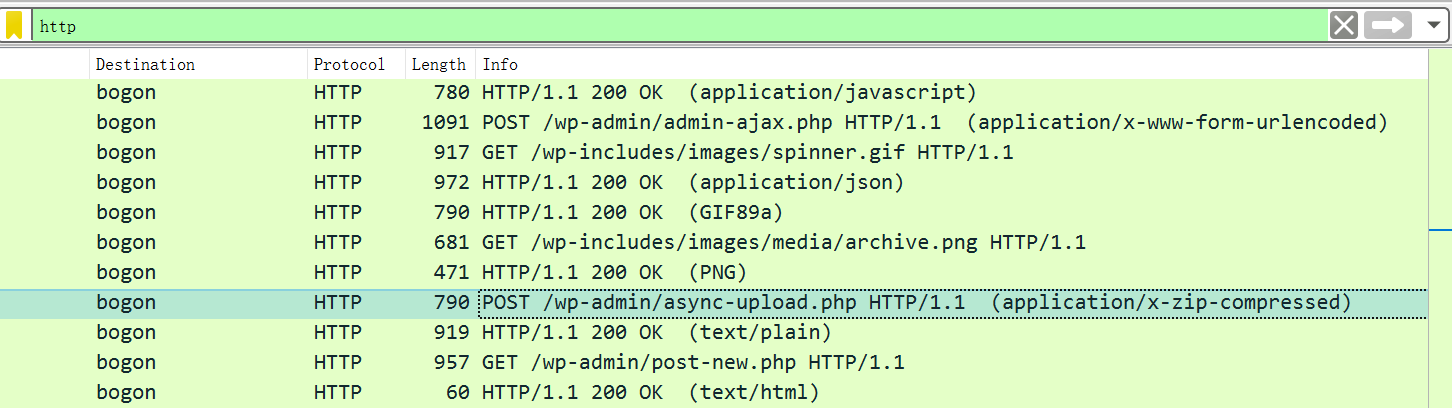Apply the display filter arrow button
The width and height of the screenshot is (1452, 408).
click(x=1387, y=25)
